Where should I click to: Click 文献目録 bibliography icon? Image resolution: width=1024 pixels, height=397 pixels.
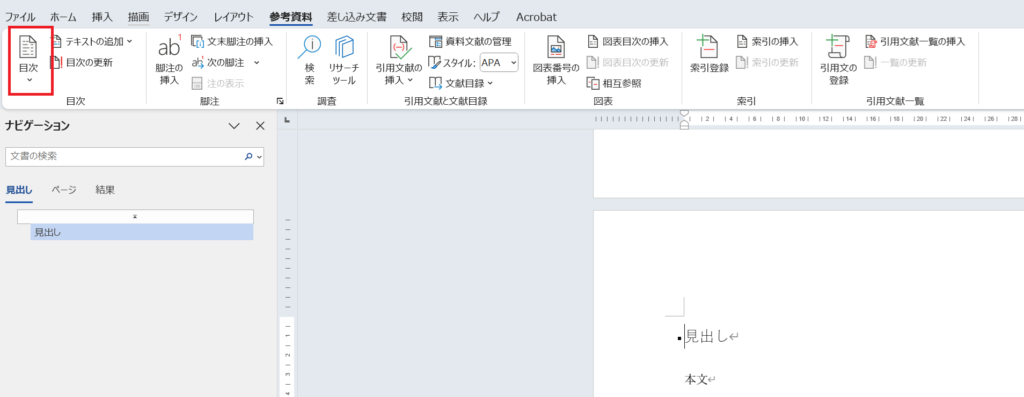(436, 83)
